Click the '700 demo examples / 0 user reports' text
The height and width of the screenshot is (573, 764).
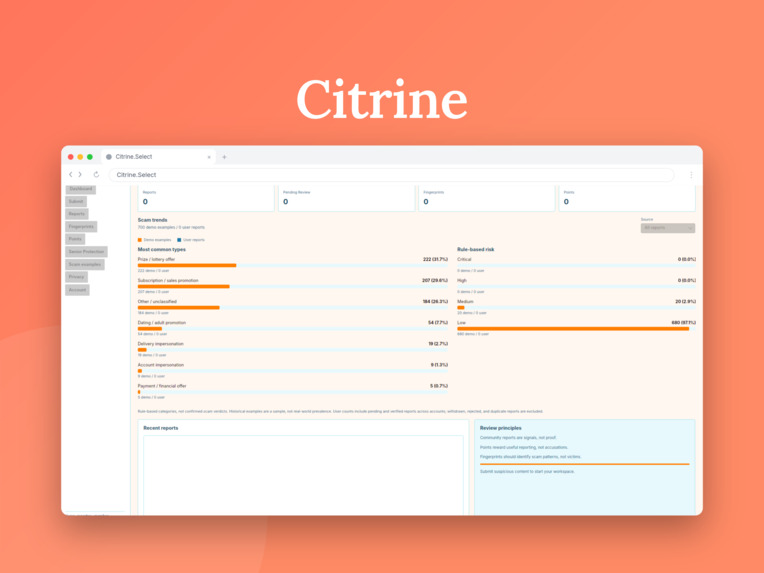(x=171, y=227)
